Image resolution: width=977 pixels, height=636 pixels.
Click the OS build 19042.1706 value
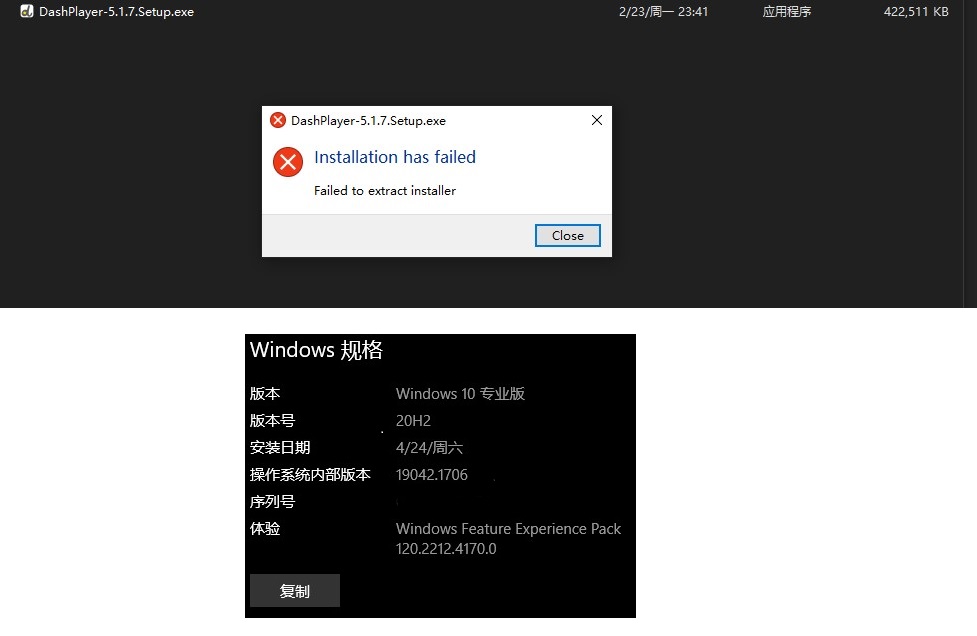[431, 475]
